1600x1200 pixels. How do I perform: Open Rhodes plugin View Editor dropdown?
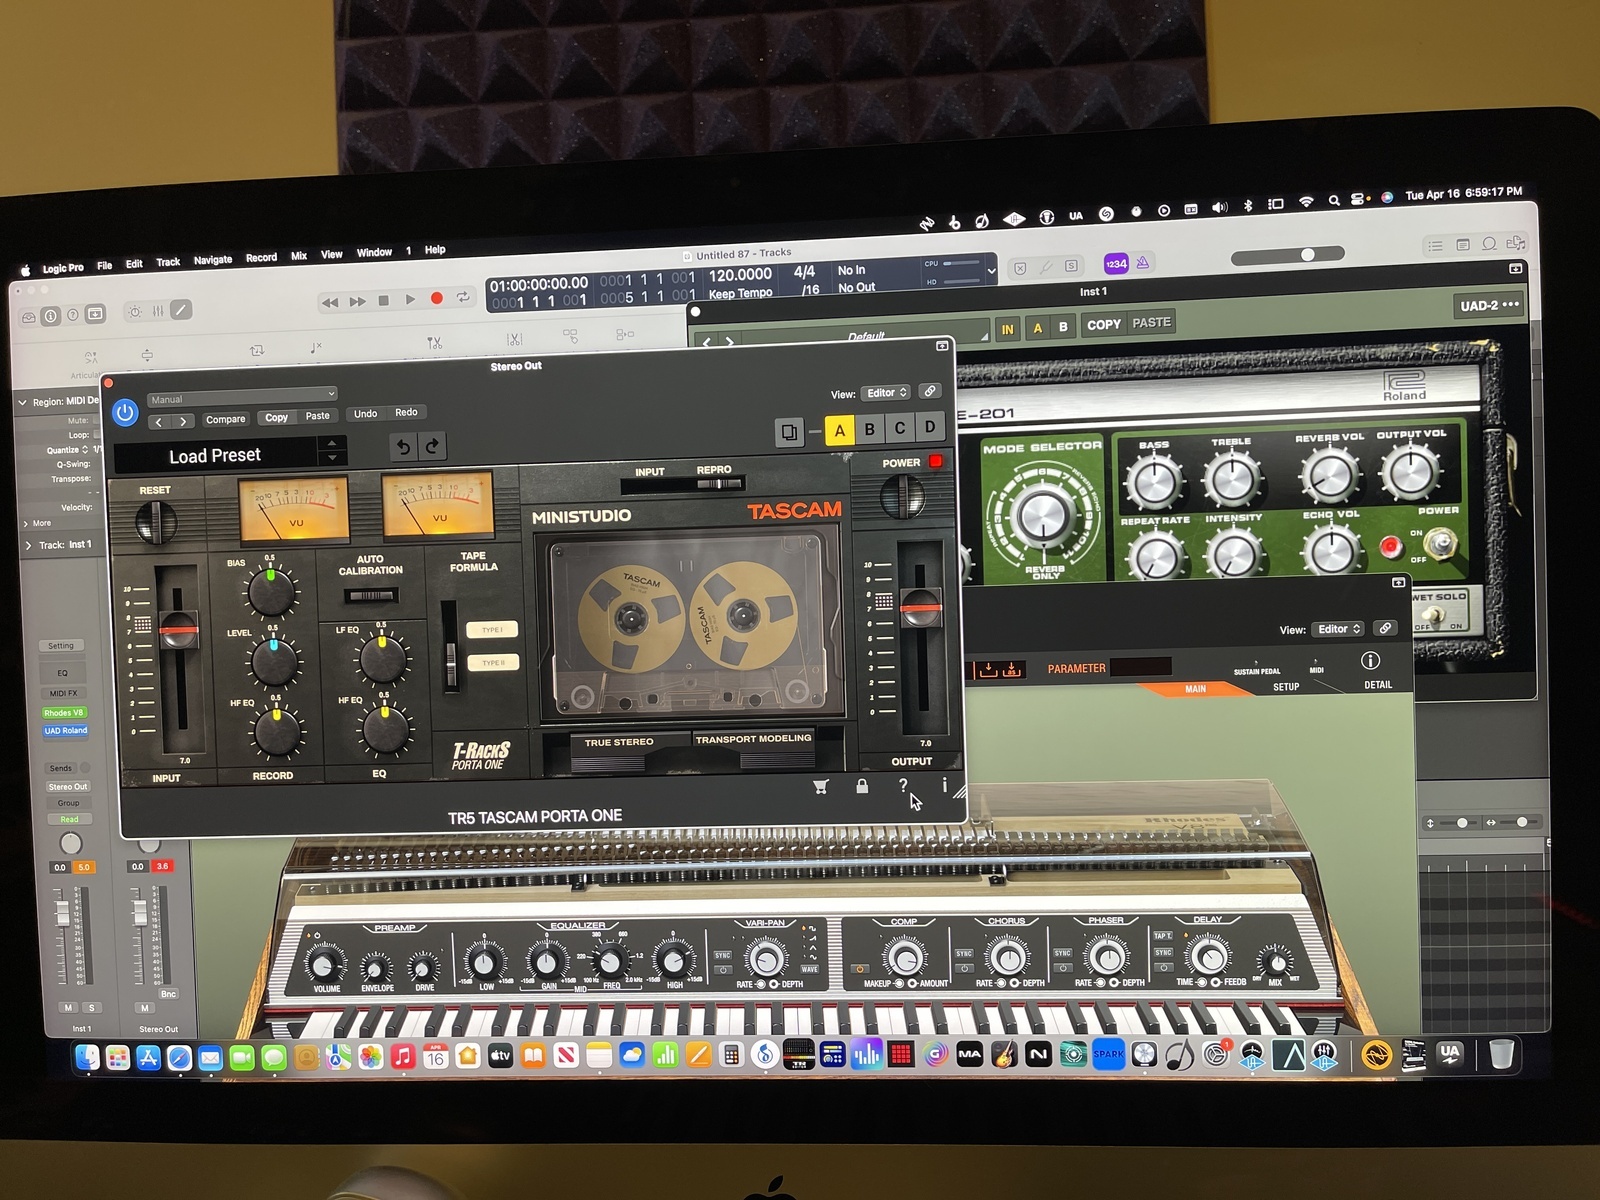click(1340, 629)
